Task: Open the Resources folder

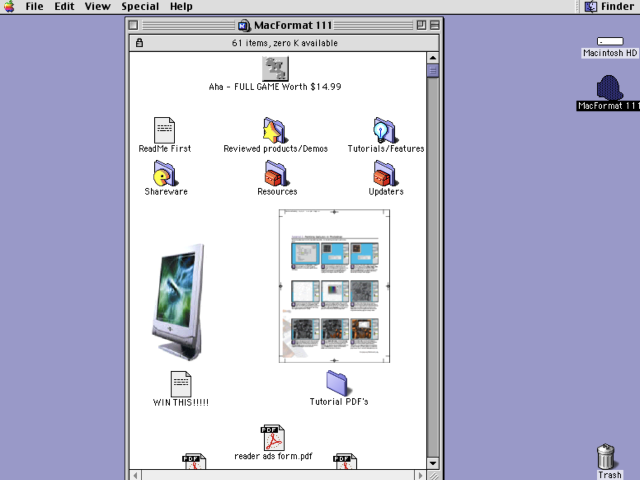Action: pyautogui.click(x=276, y=173)
